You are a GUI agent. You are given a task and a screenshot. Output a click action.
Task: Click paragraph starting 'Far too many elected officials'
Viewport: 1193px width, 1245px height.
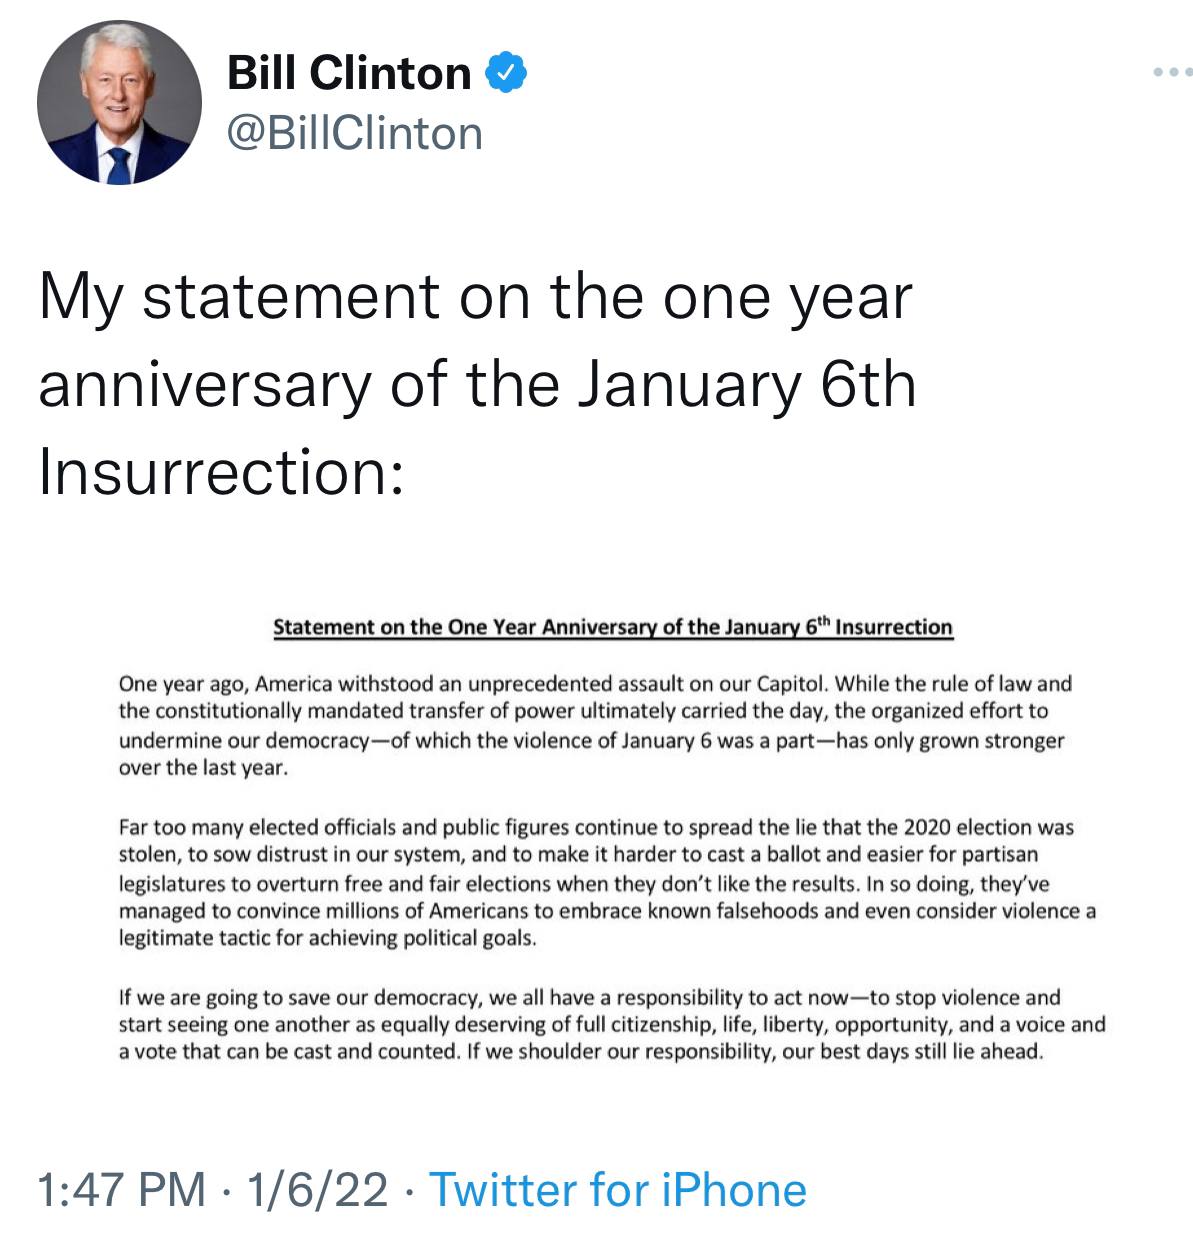[607, 884]
